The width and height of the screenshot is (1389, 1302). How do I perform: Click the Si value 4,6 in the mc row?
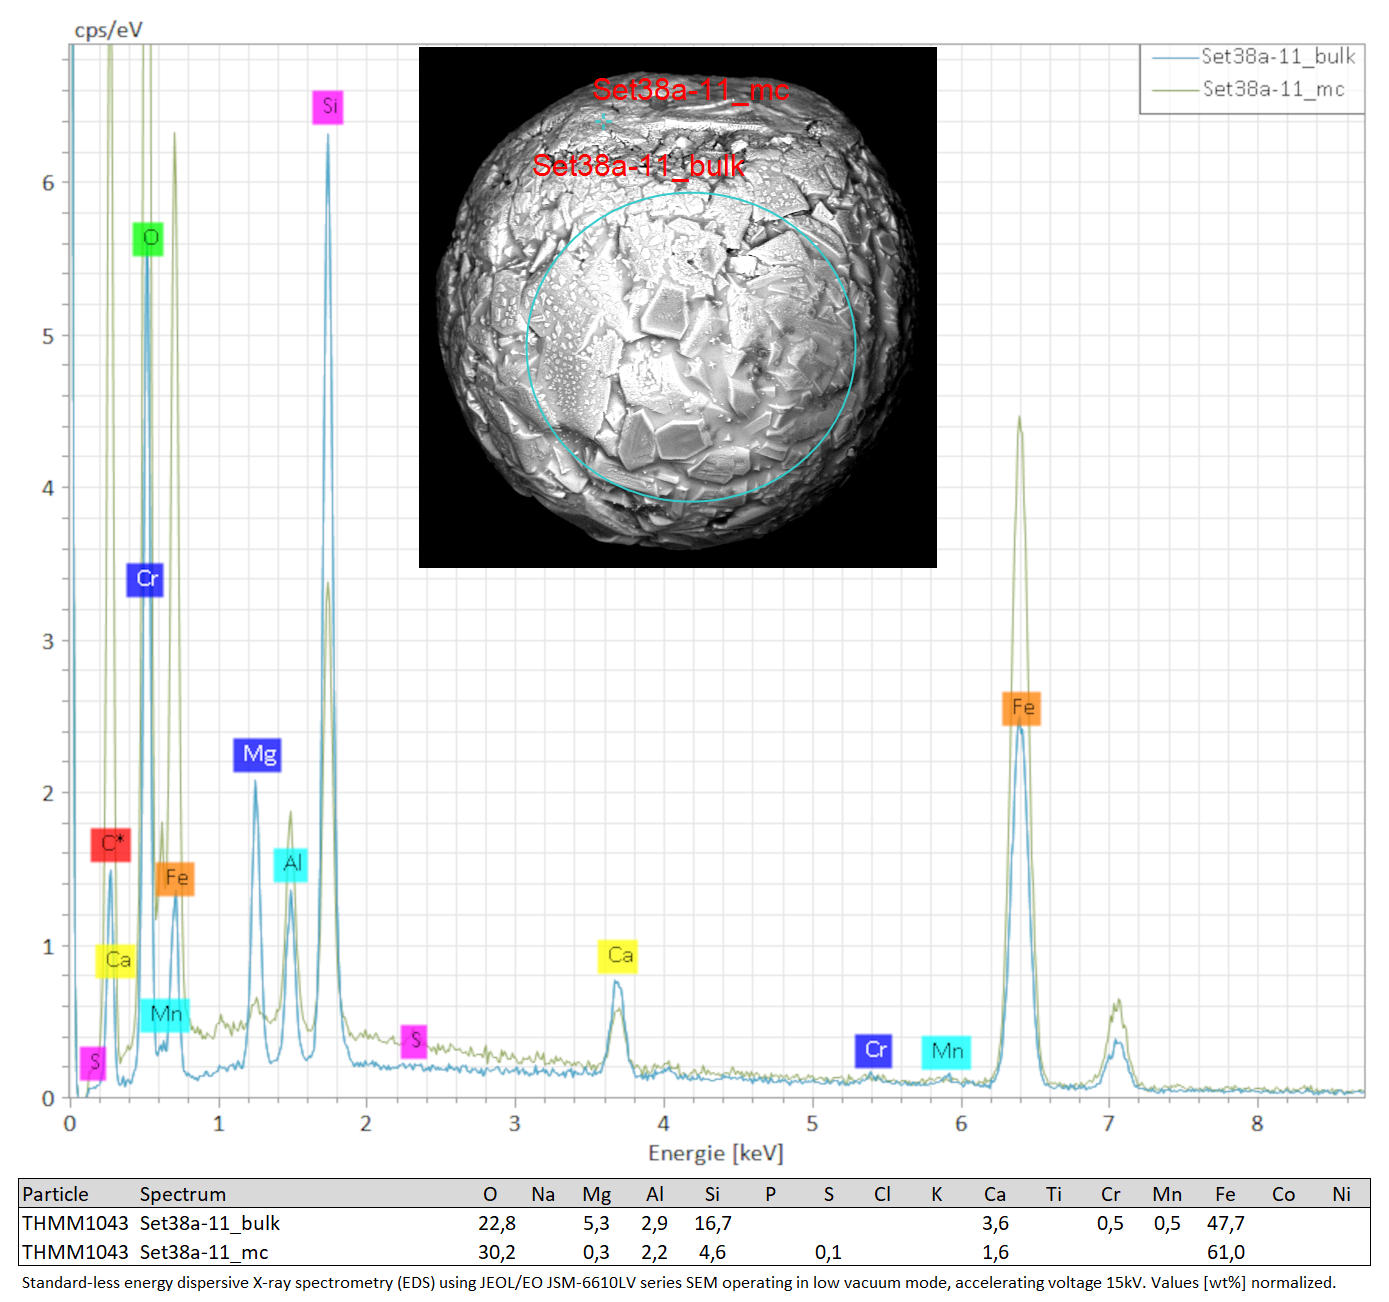712,1252
